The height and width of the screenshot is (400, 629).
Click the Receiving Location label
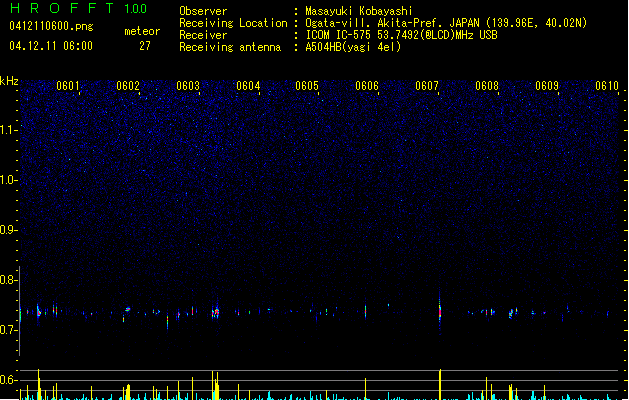(233, 23)
